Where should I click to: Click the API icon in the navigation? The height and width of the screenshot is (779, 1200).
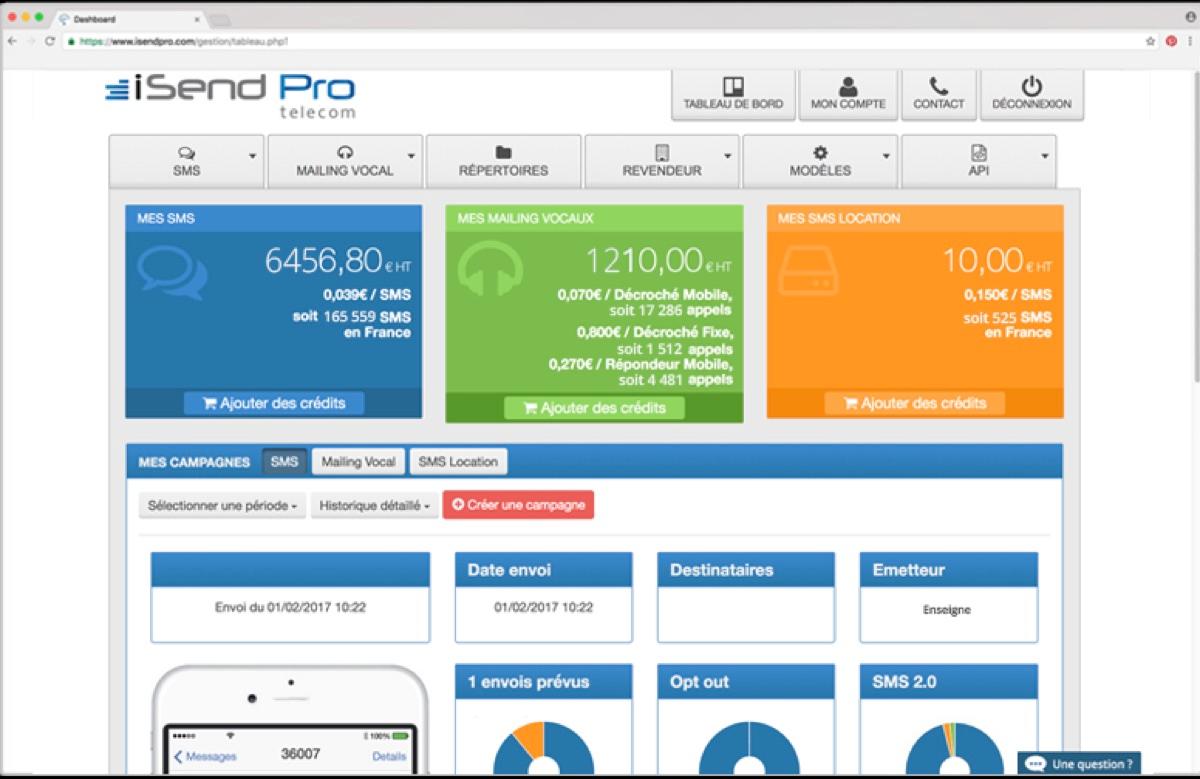pyautogui.click(x=977, y=152)
